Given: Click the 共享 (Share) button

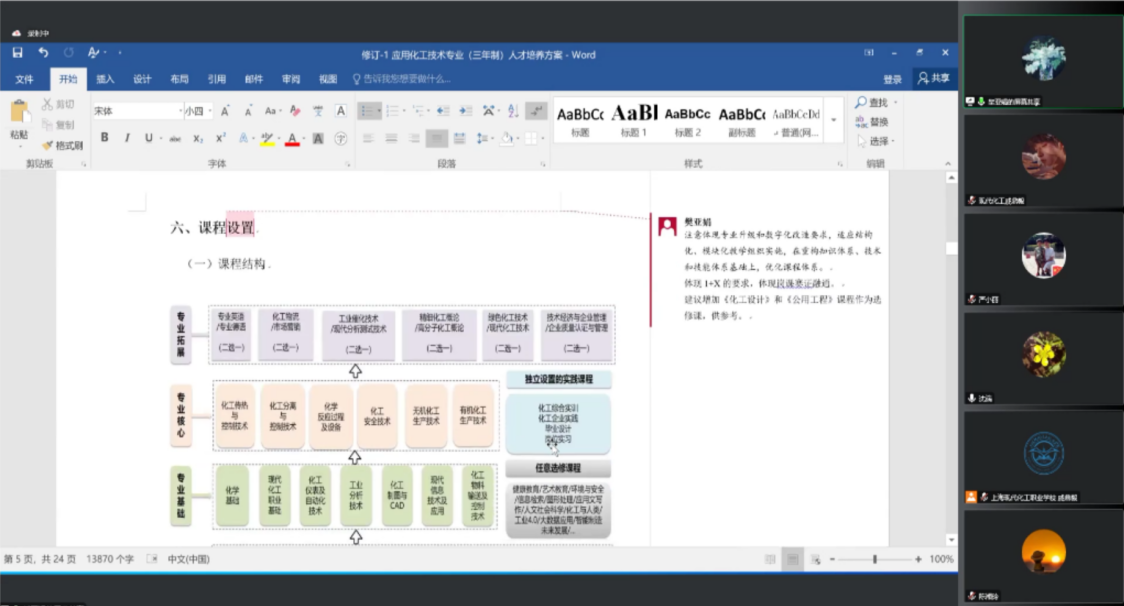Looking at the screenshot, I should [934, 78].
